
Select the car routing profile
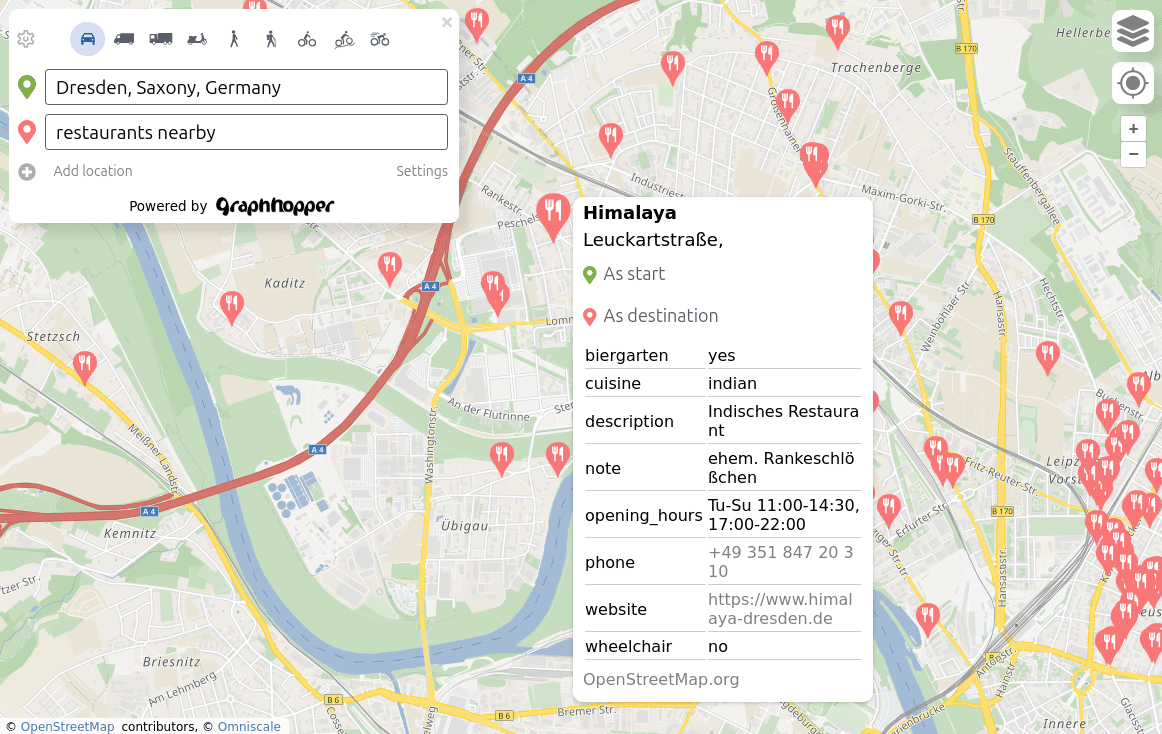pos(88,39)
